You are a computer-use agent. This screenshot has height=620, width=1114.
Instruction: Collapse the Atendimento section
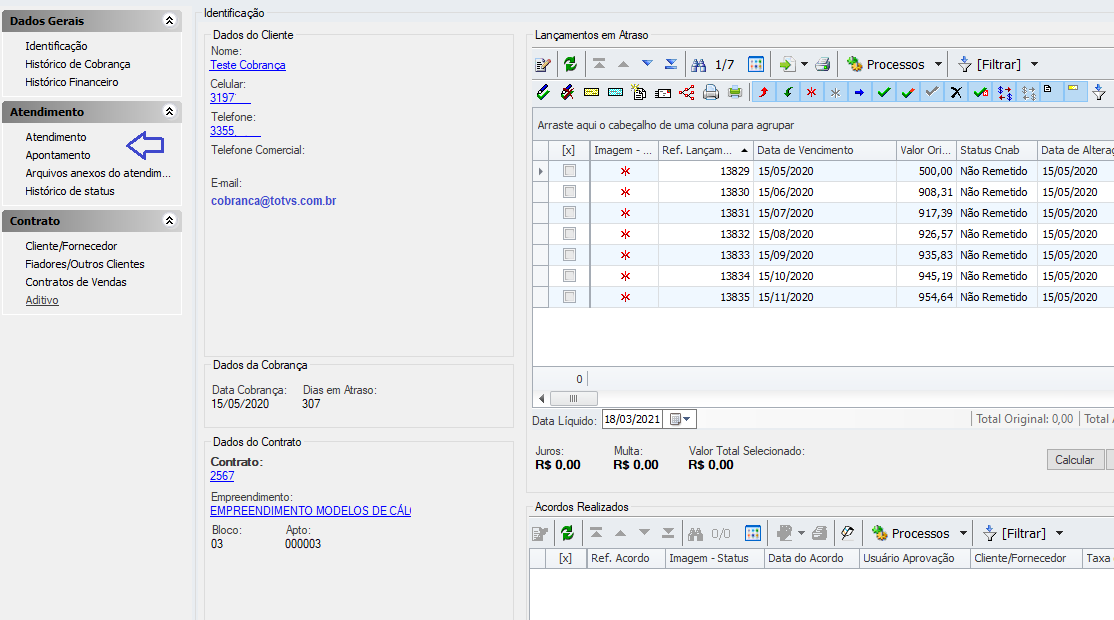click(x=169, y=112)
